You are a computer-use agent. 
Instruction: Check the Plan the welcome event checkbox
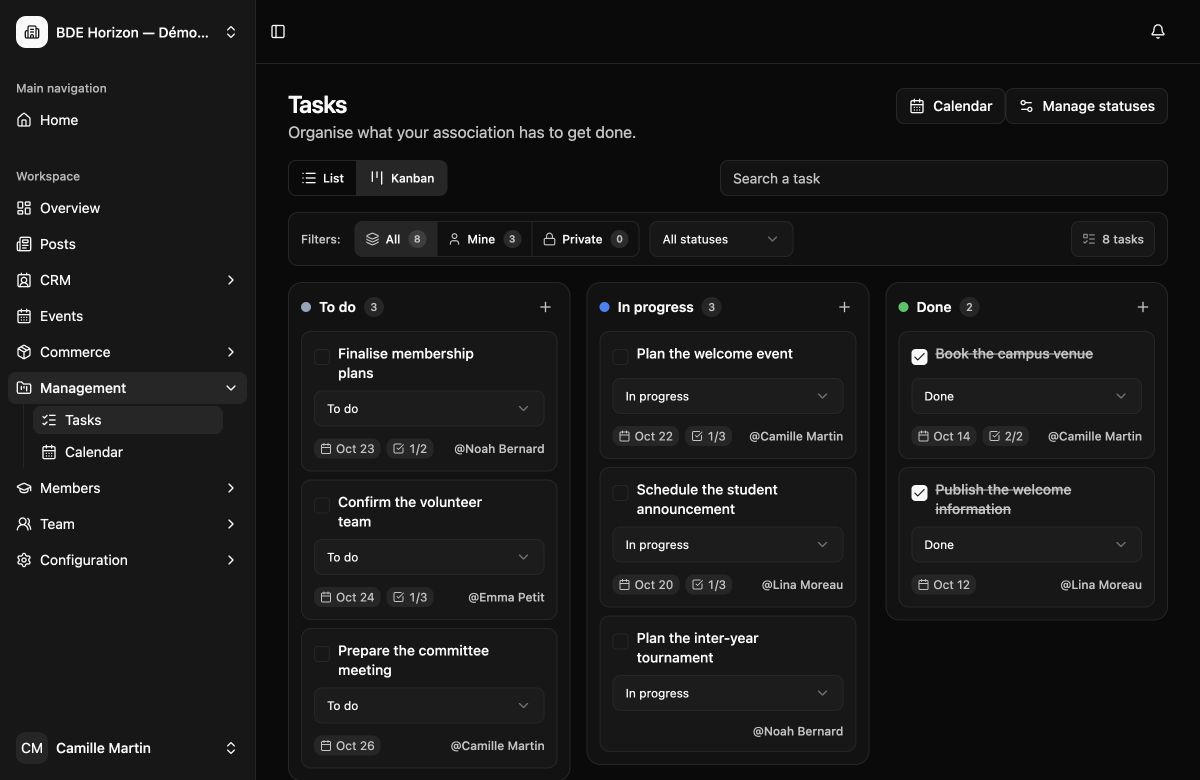(x=620, y=357)
